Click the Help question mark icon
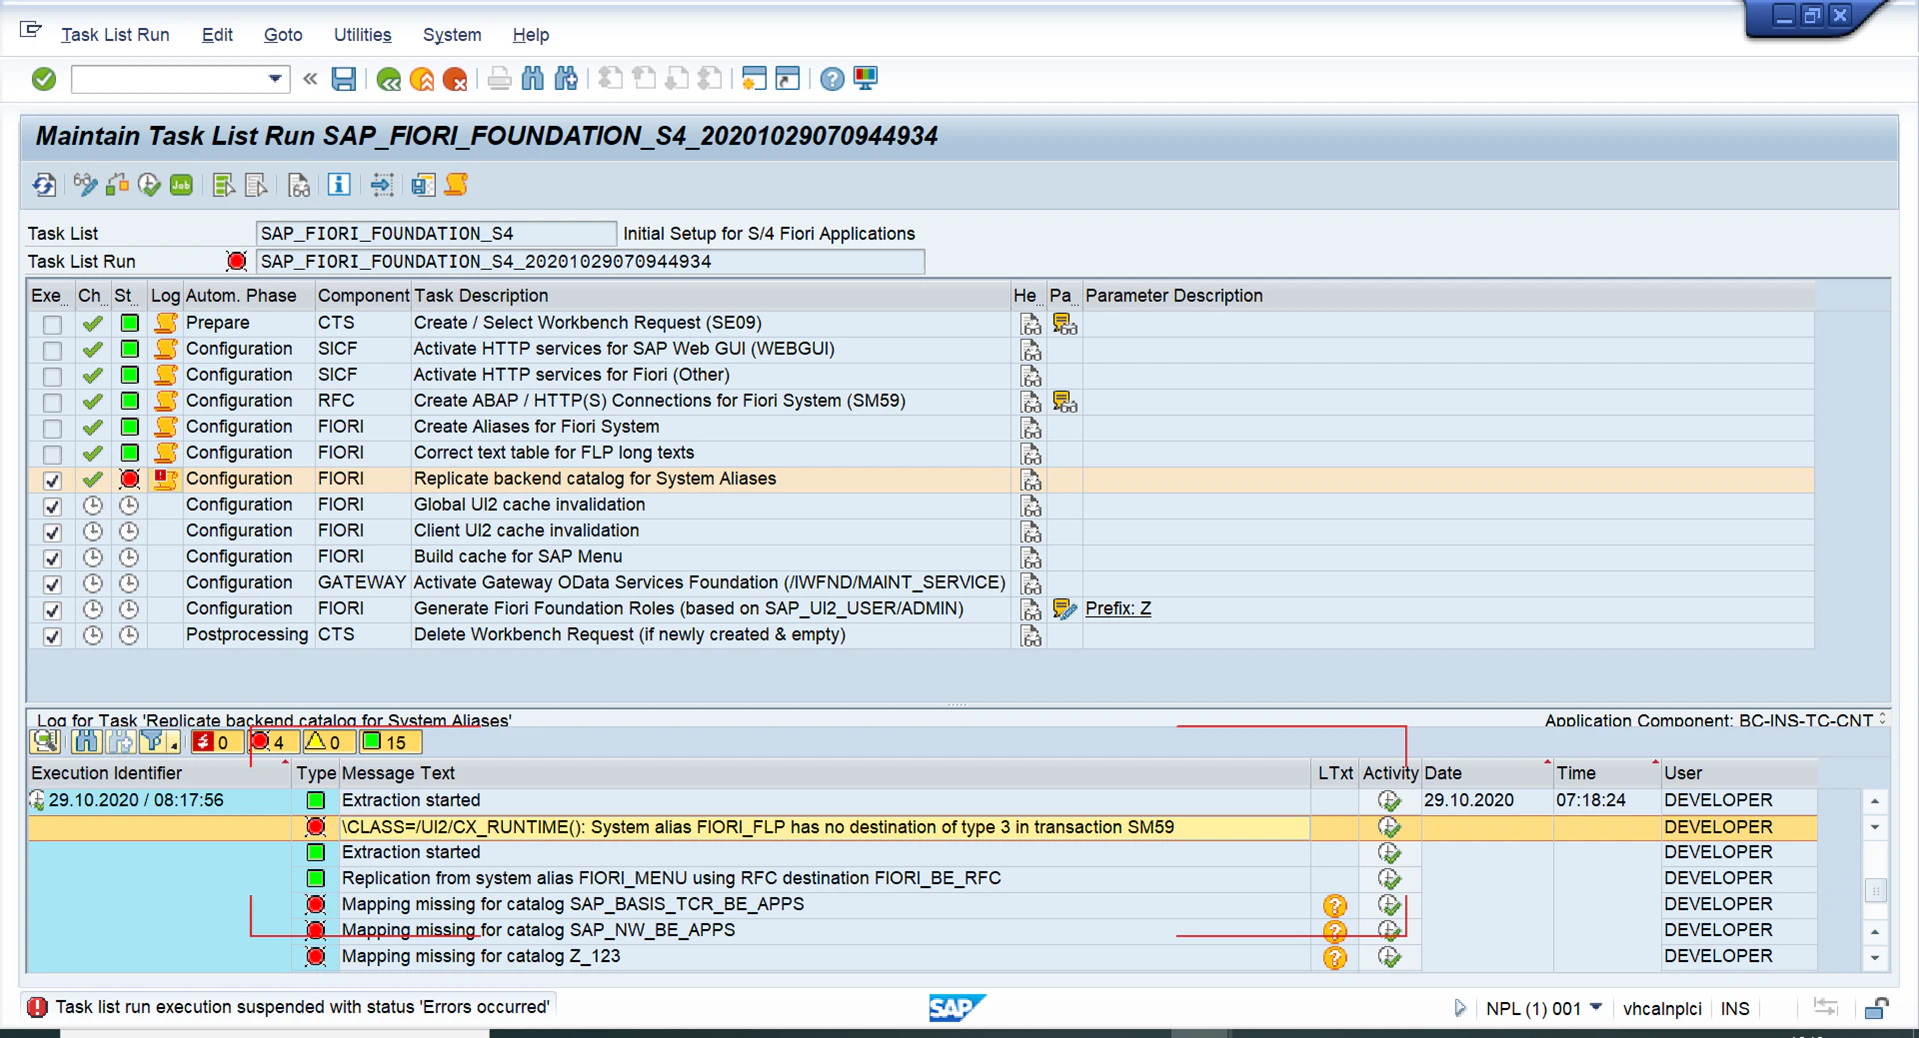Image resolution: width=1919 pixels, height=1038 pixels. tap(832, 79)
